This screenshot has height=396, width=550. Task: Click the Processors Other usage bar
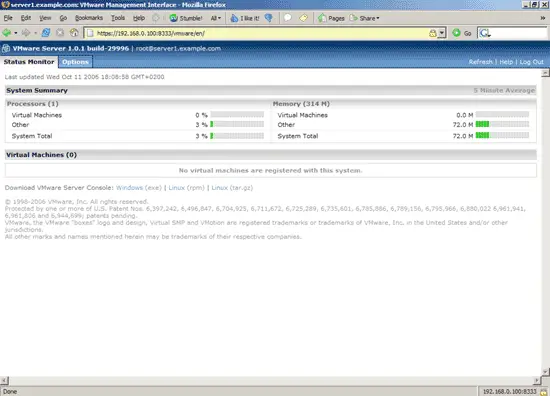pyautogui.click(x=237, y=124)
